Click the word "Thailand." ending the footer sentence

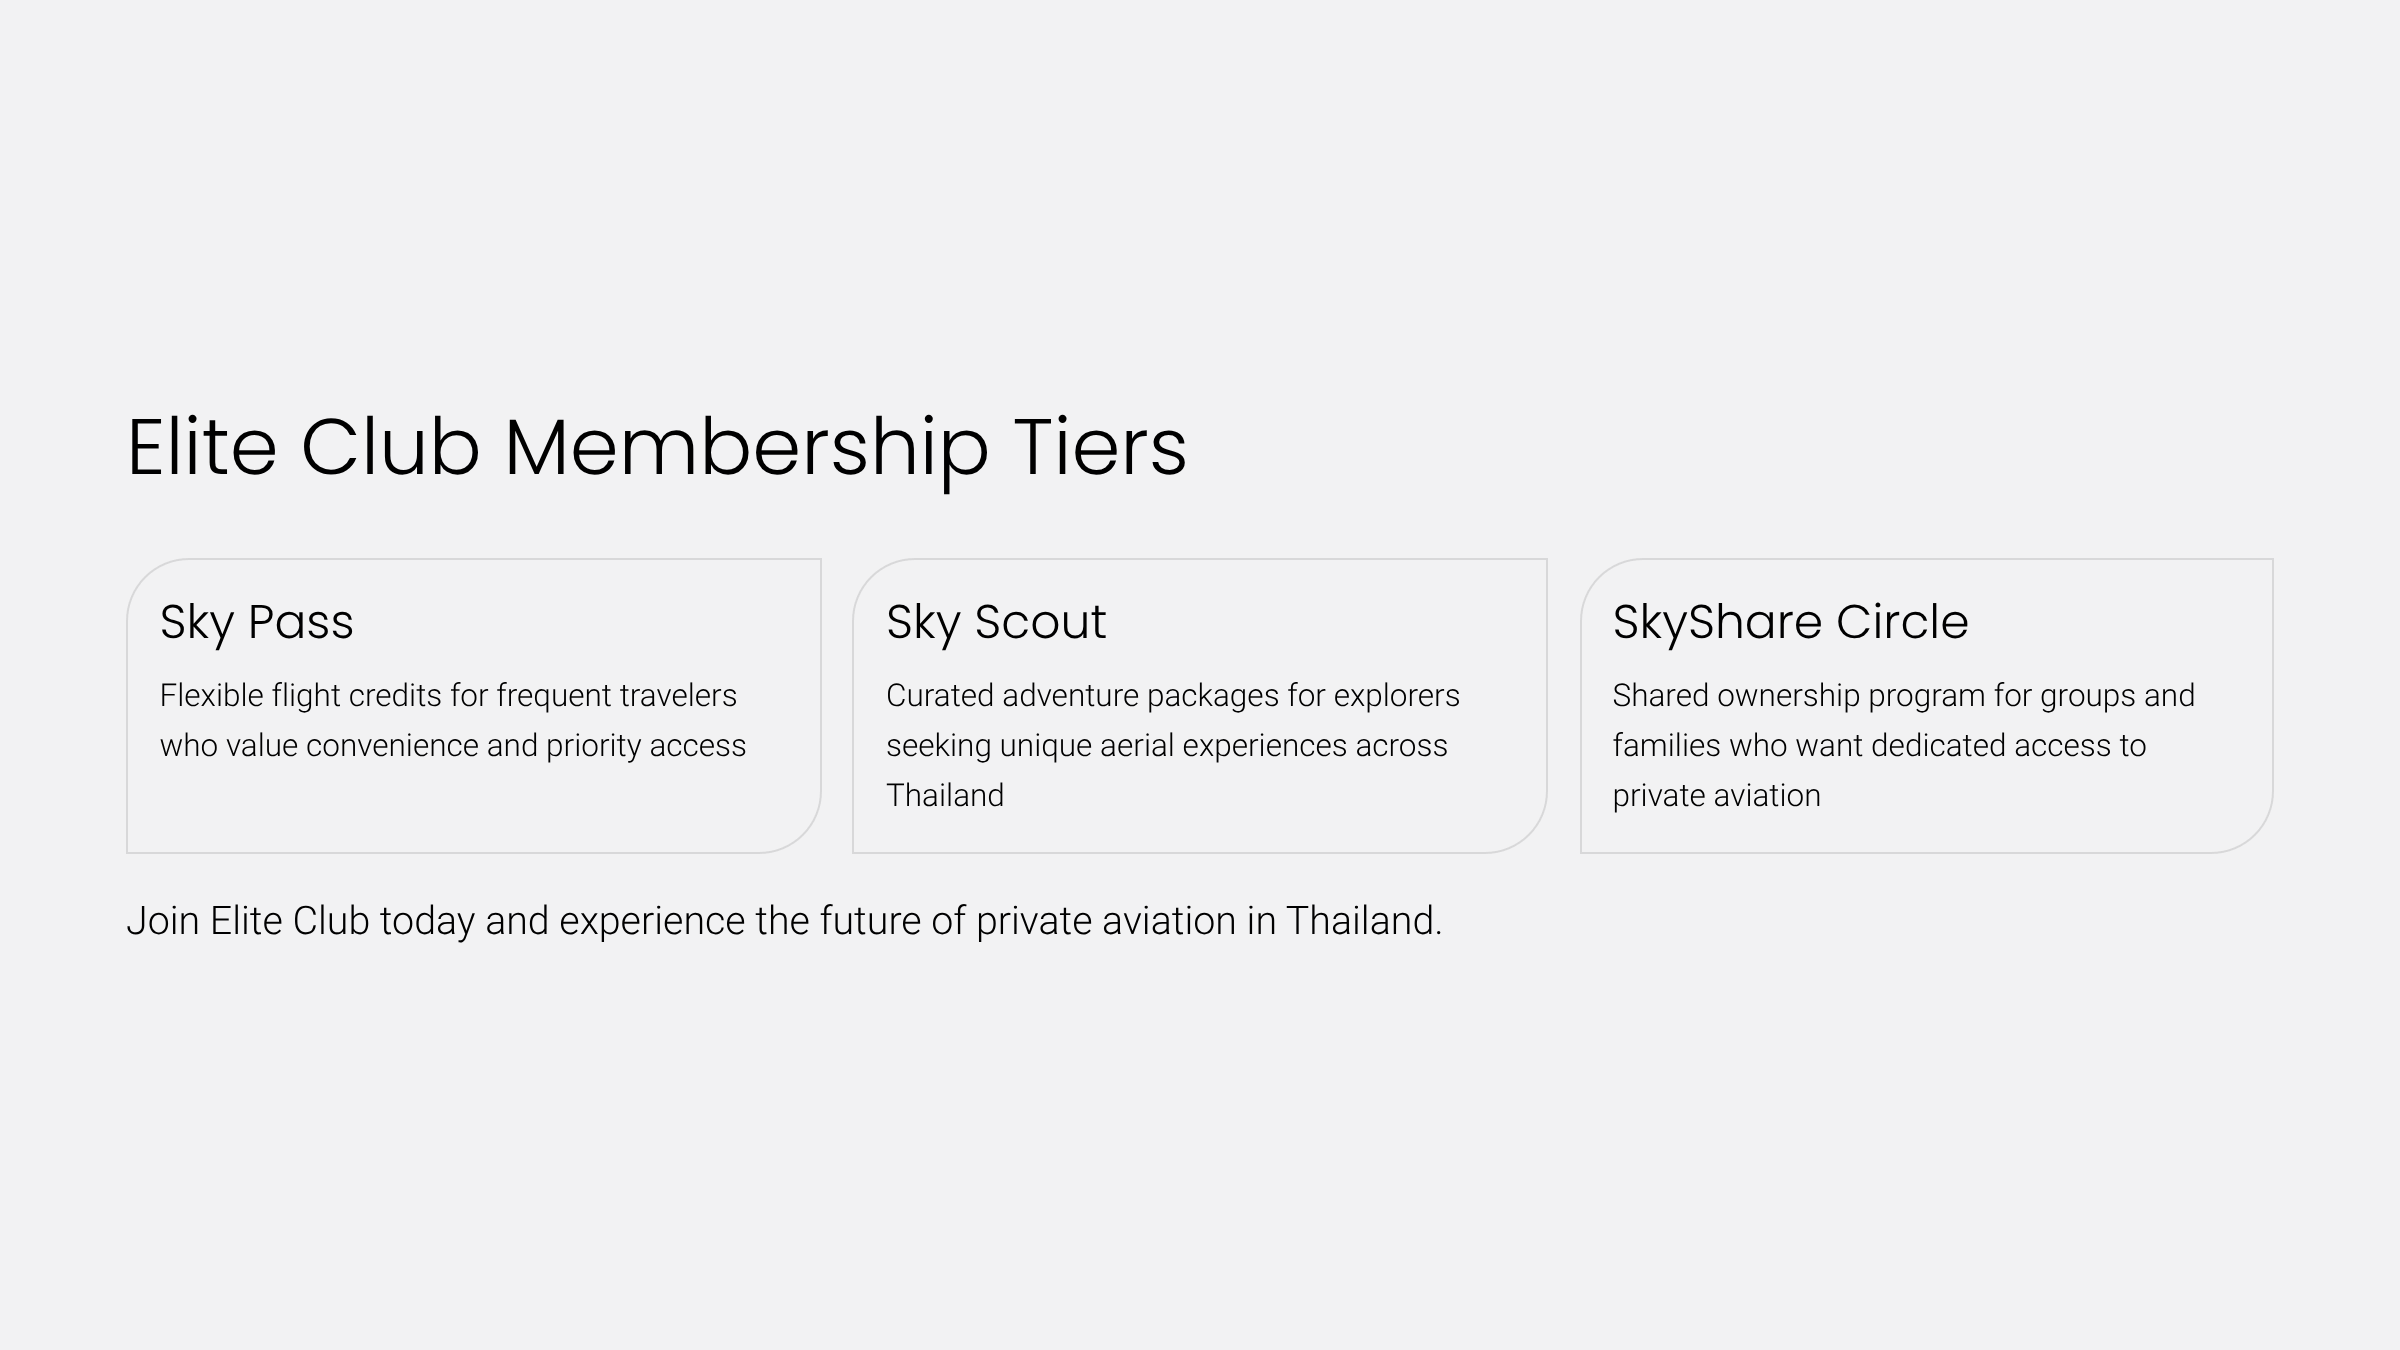(x=1364, y=921)
